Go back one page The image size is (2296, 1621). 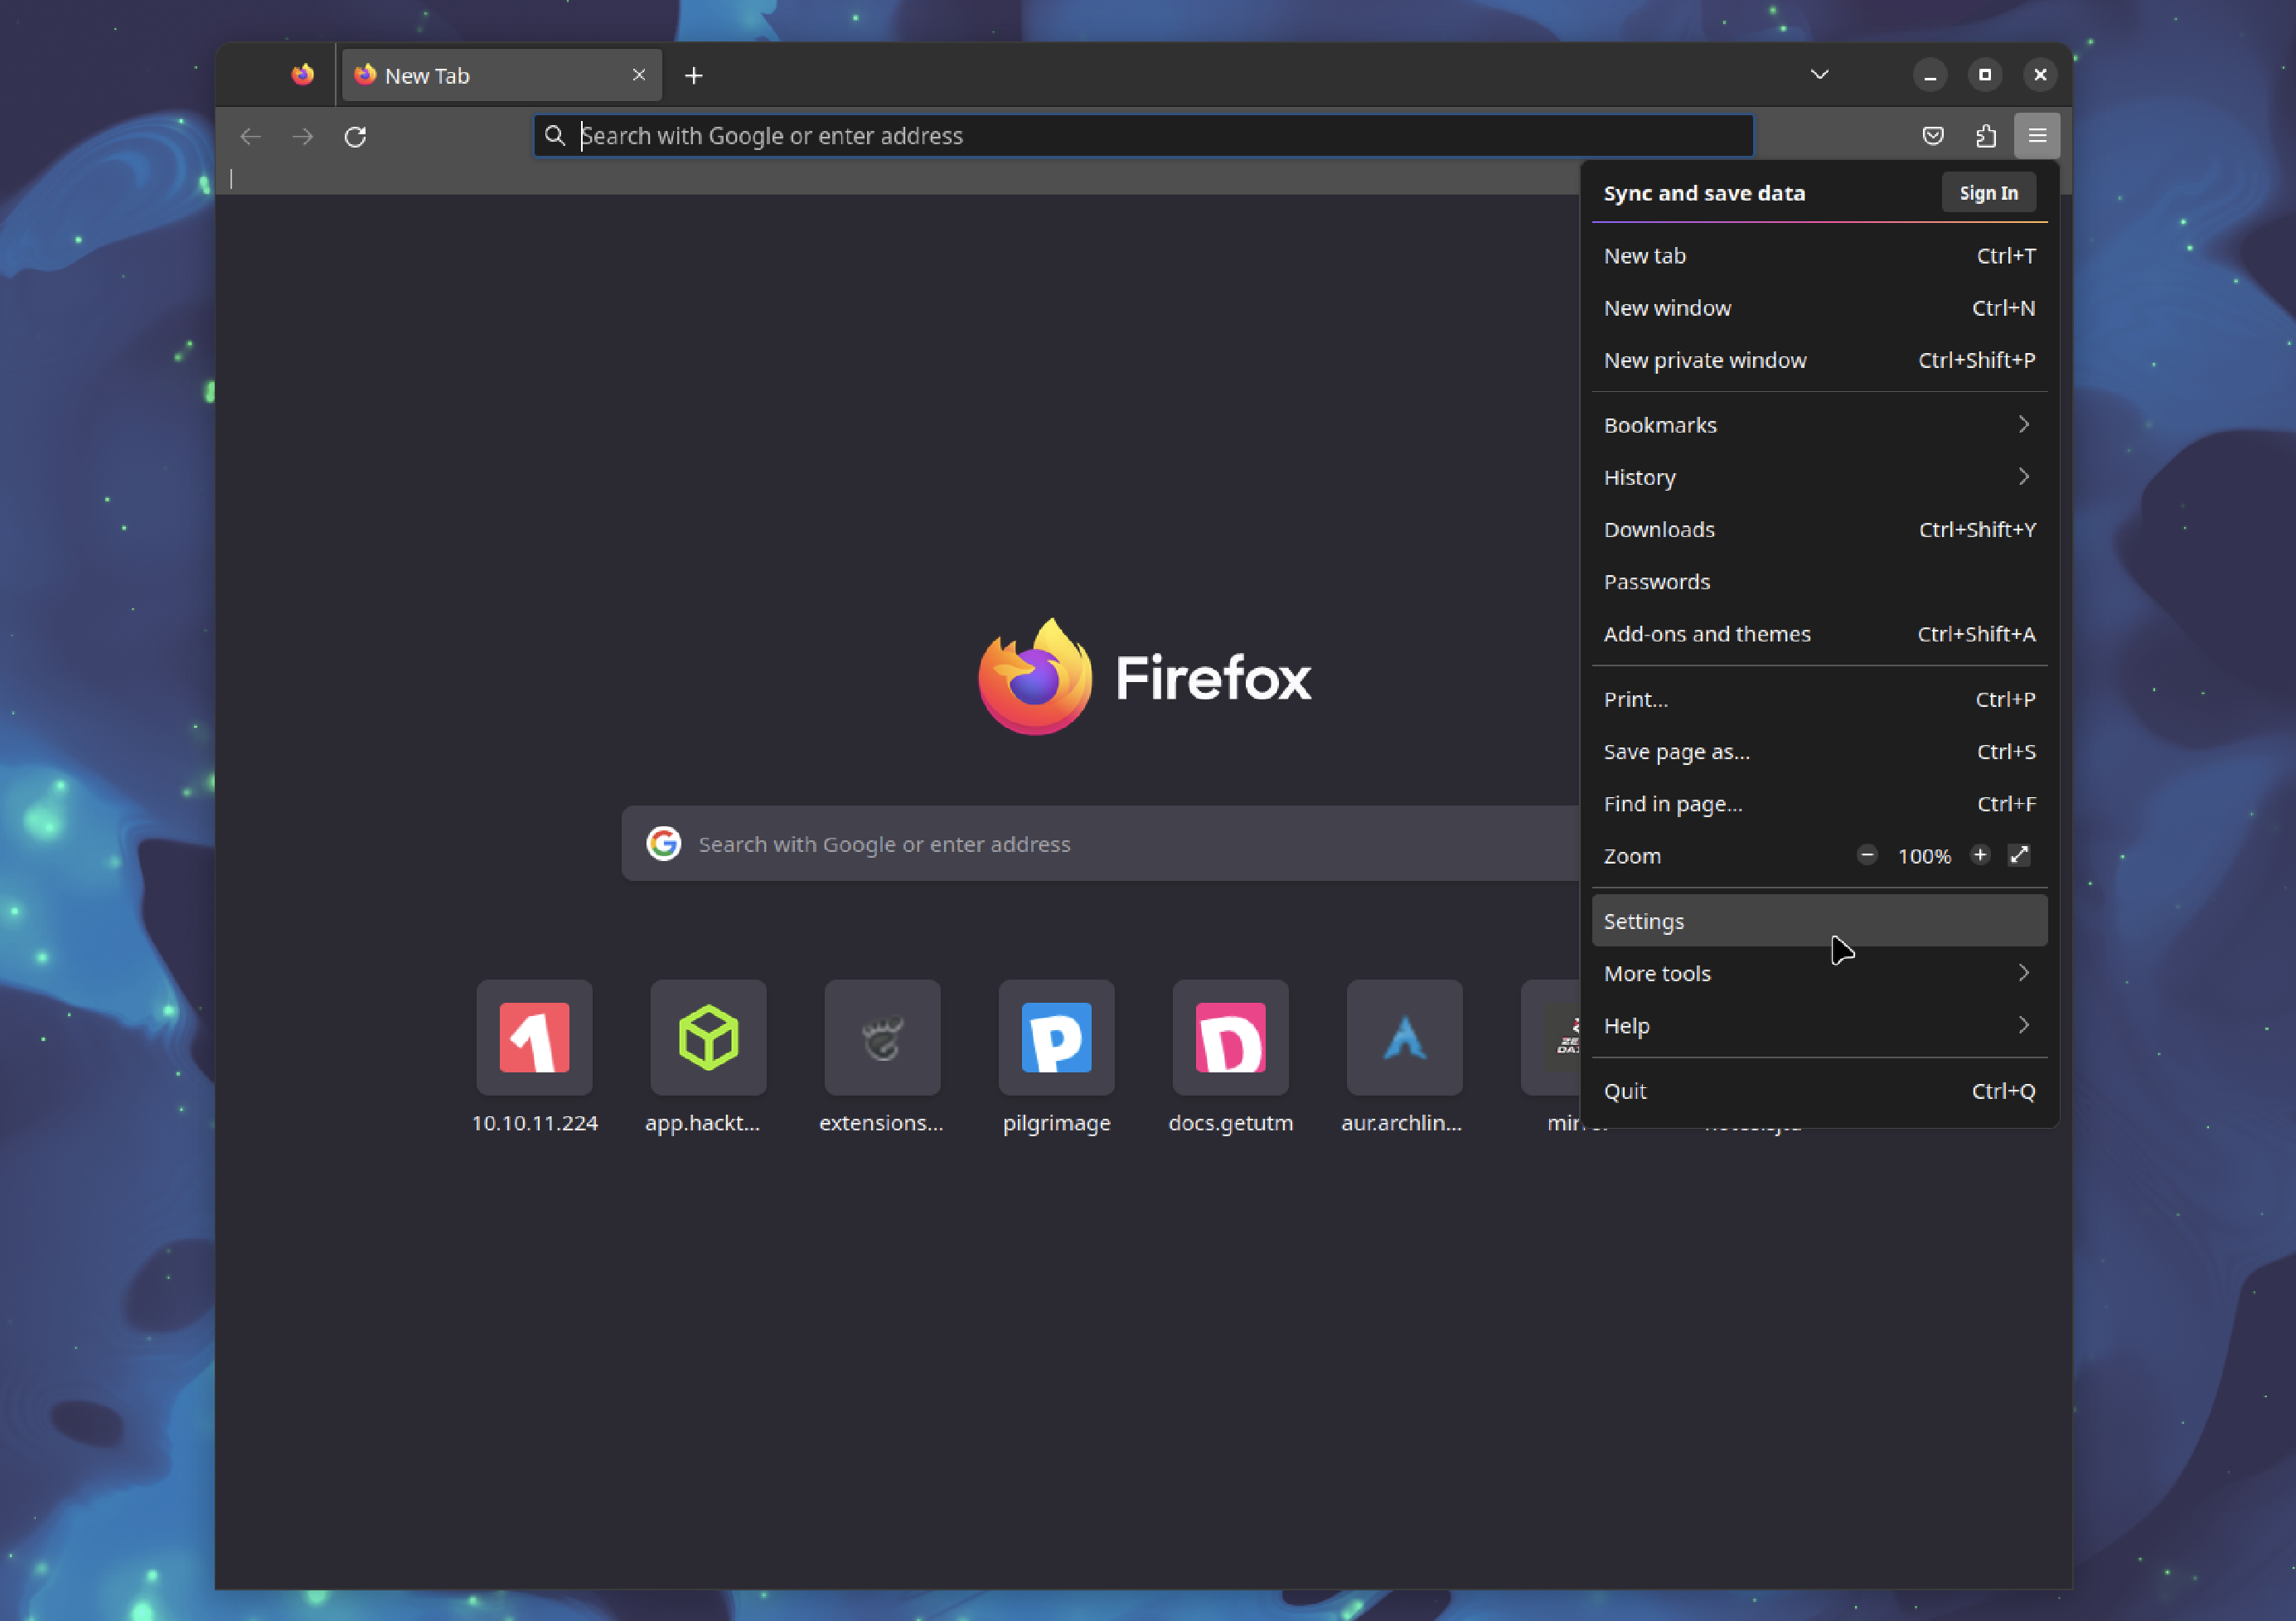(250, 136)
